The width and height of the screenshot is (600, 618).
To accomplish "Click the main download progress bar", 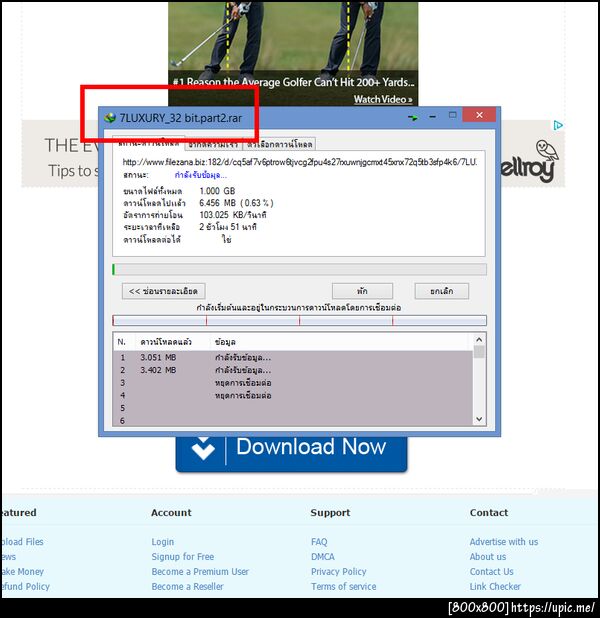I will pyautogui.click(x=300, y=270).
